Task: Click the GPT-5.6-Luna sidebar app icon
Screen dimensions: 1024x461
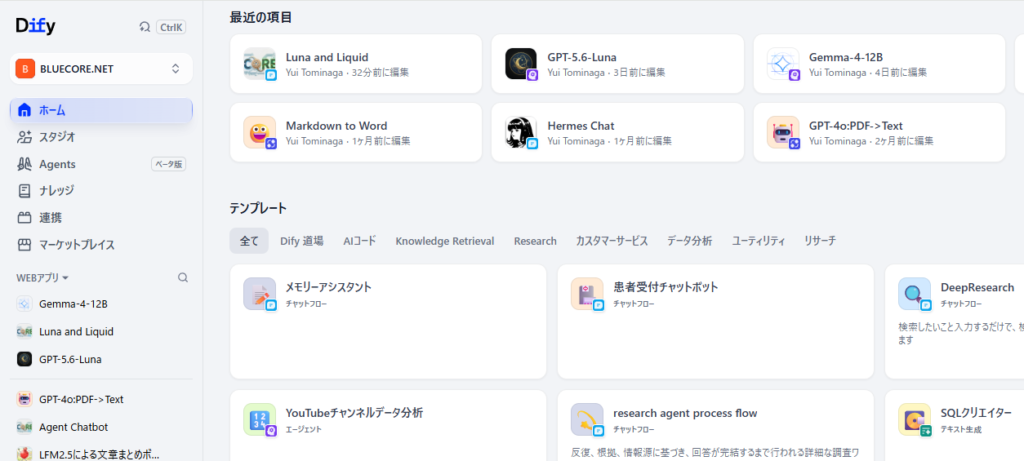Action: click(24, 358)
